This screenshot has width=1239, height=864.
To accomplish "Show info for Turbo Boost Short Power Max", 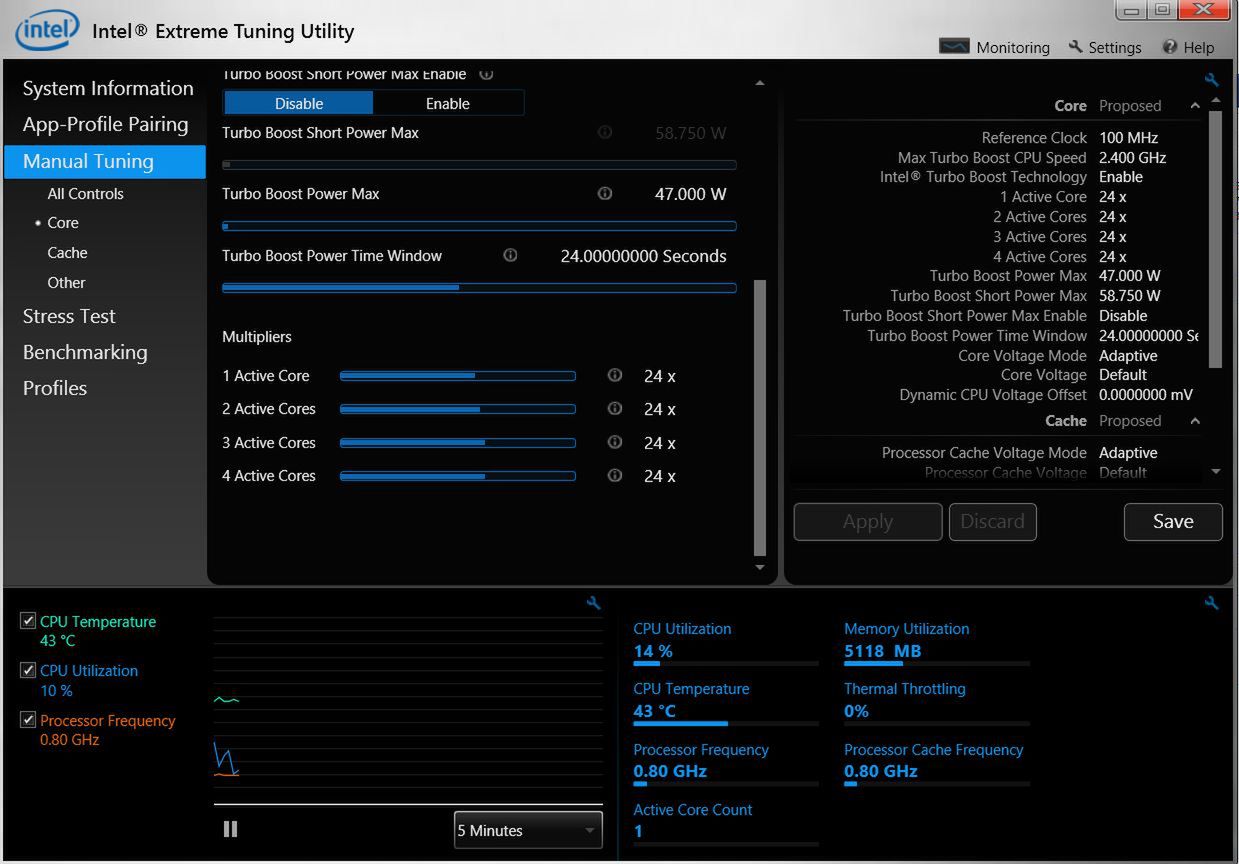I will (x=605, y=132).
